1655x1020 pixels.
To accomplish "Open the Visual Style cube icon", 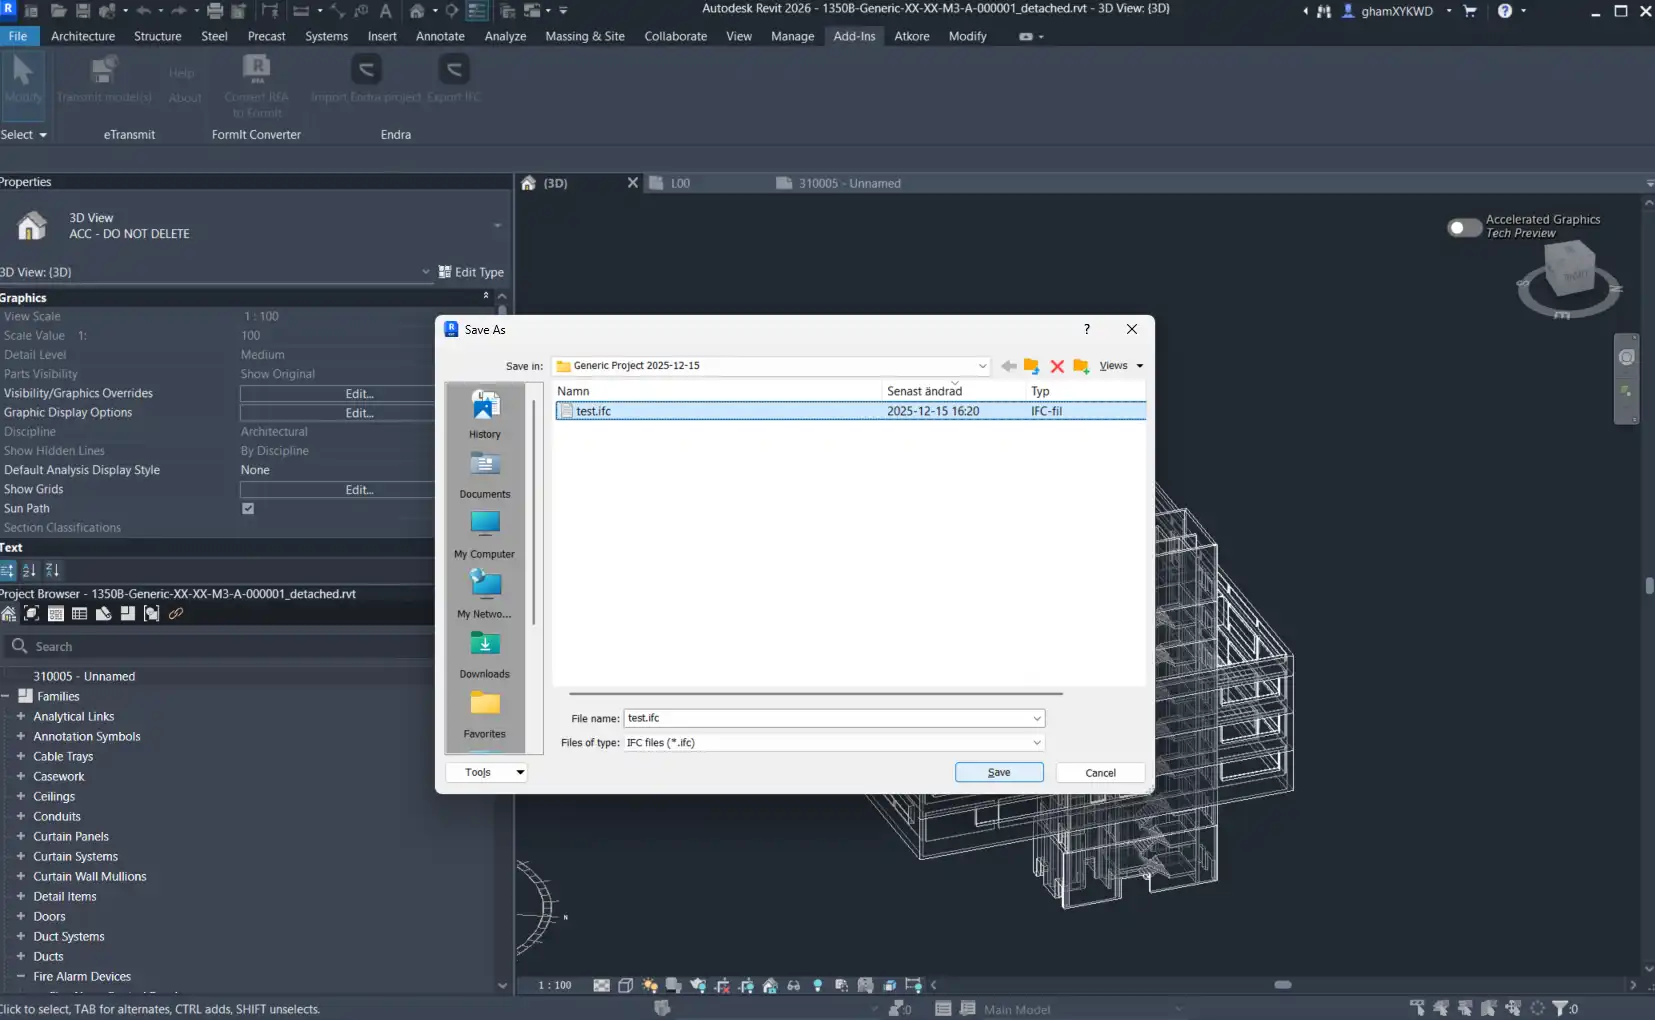I will pyautogui.click(x=625, y=985).
